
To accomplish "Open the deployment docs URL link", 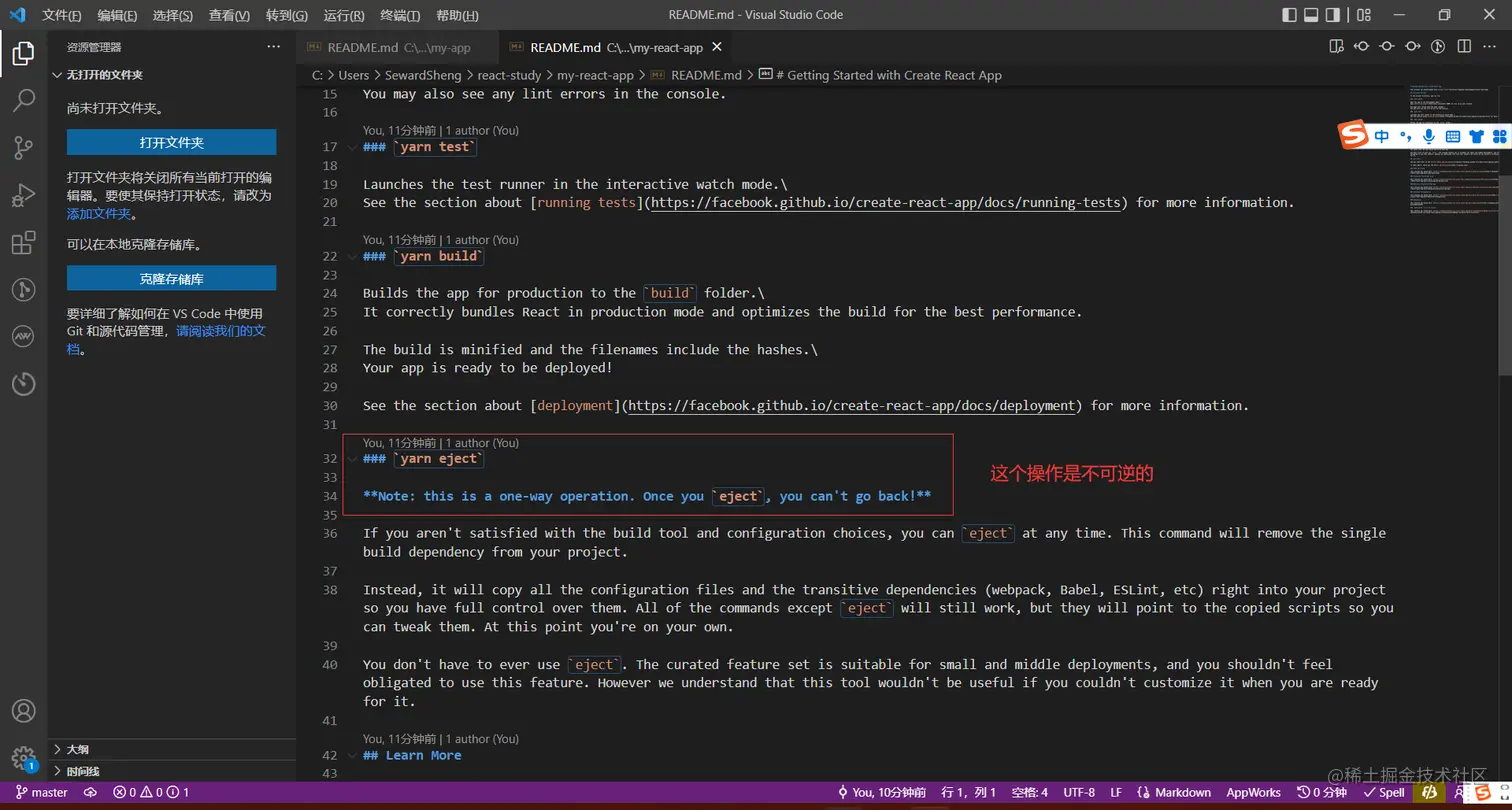I will pos(852,406).
